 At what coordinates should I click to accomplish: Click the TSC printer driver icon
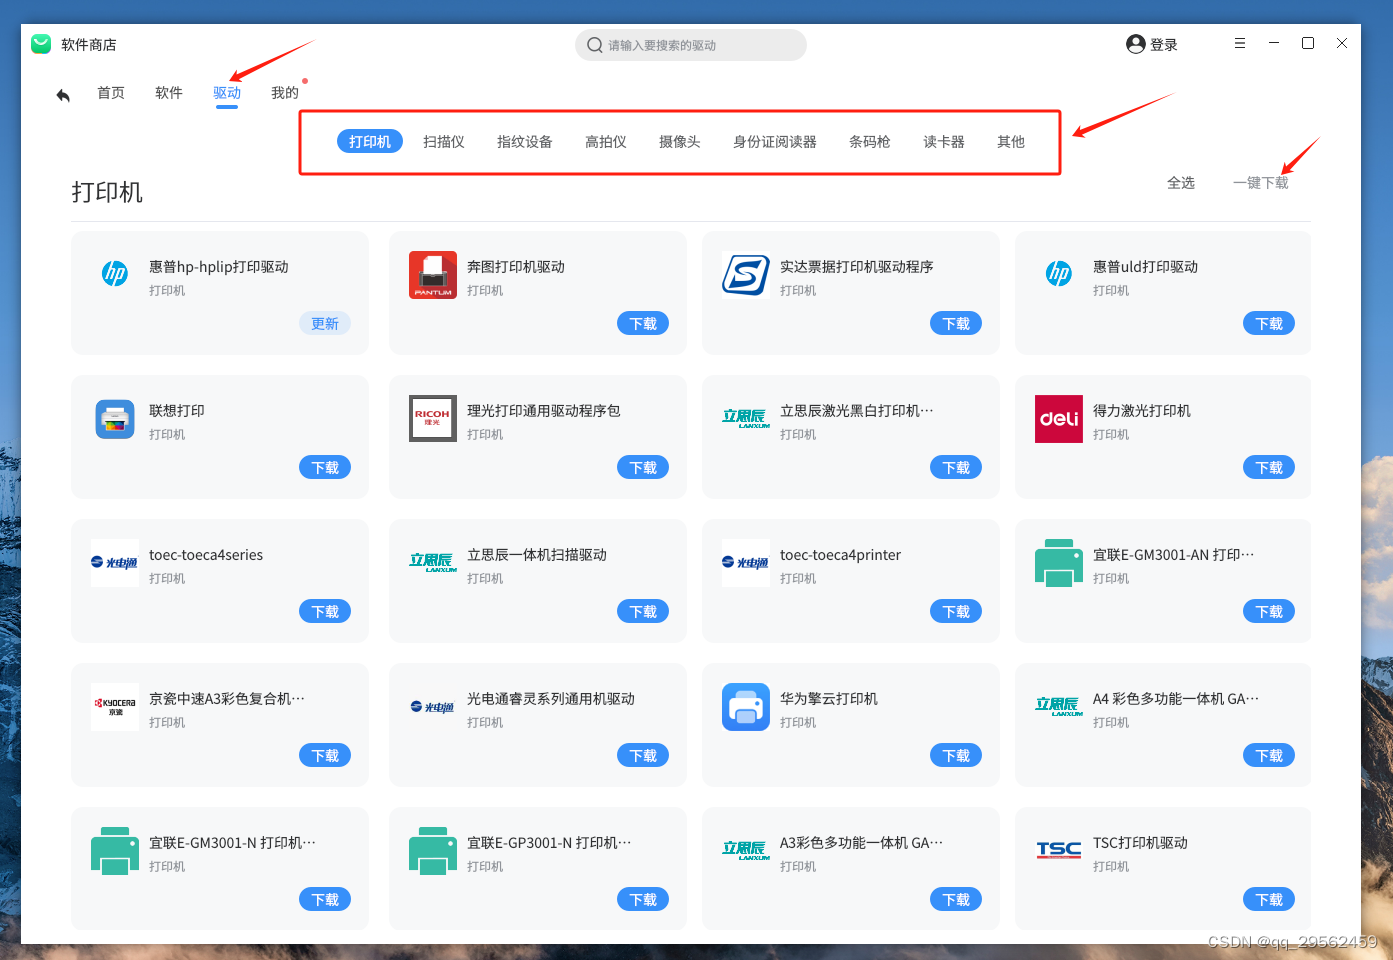click(1059, 850)
